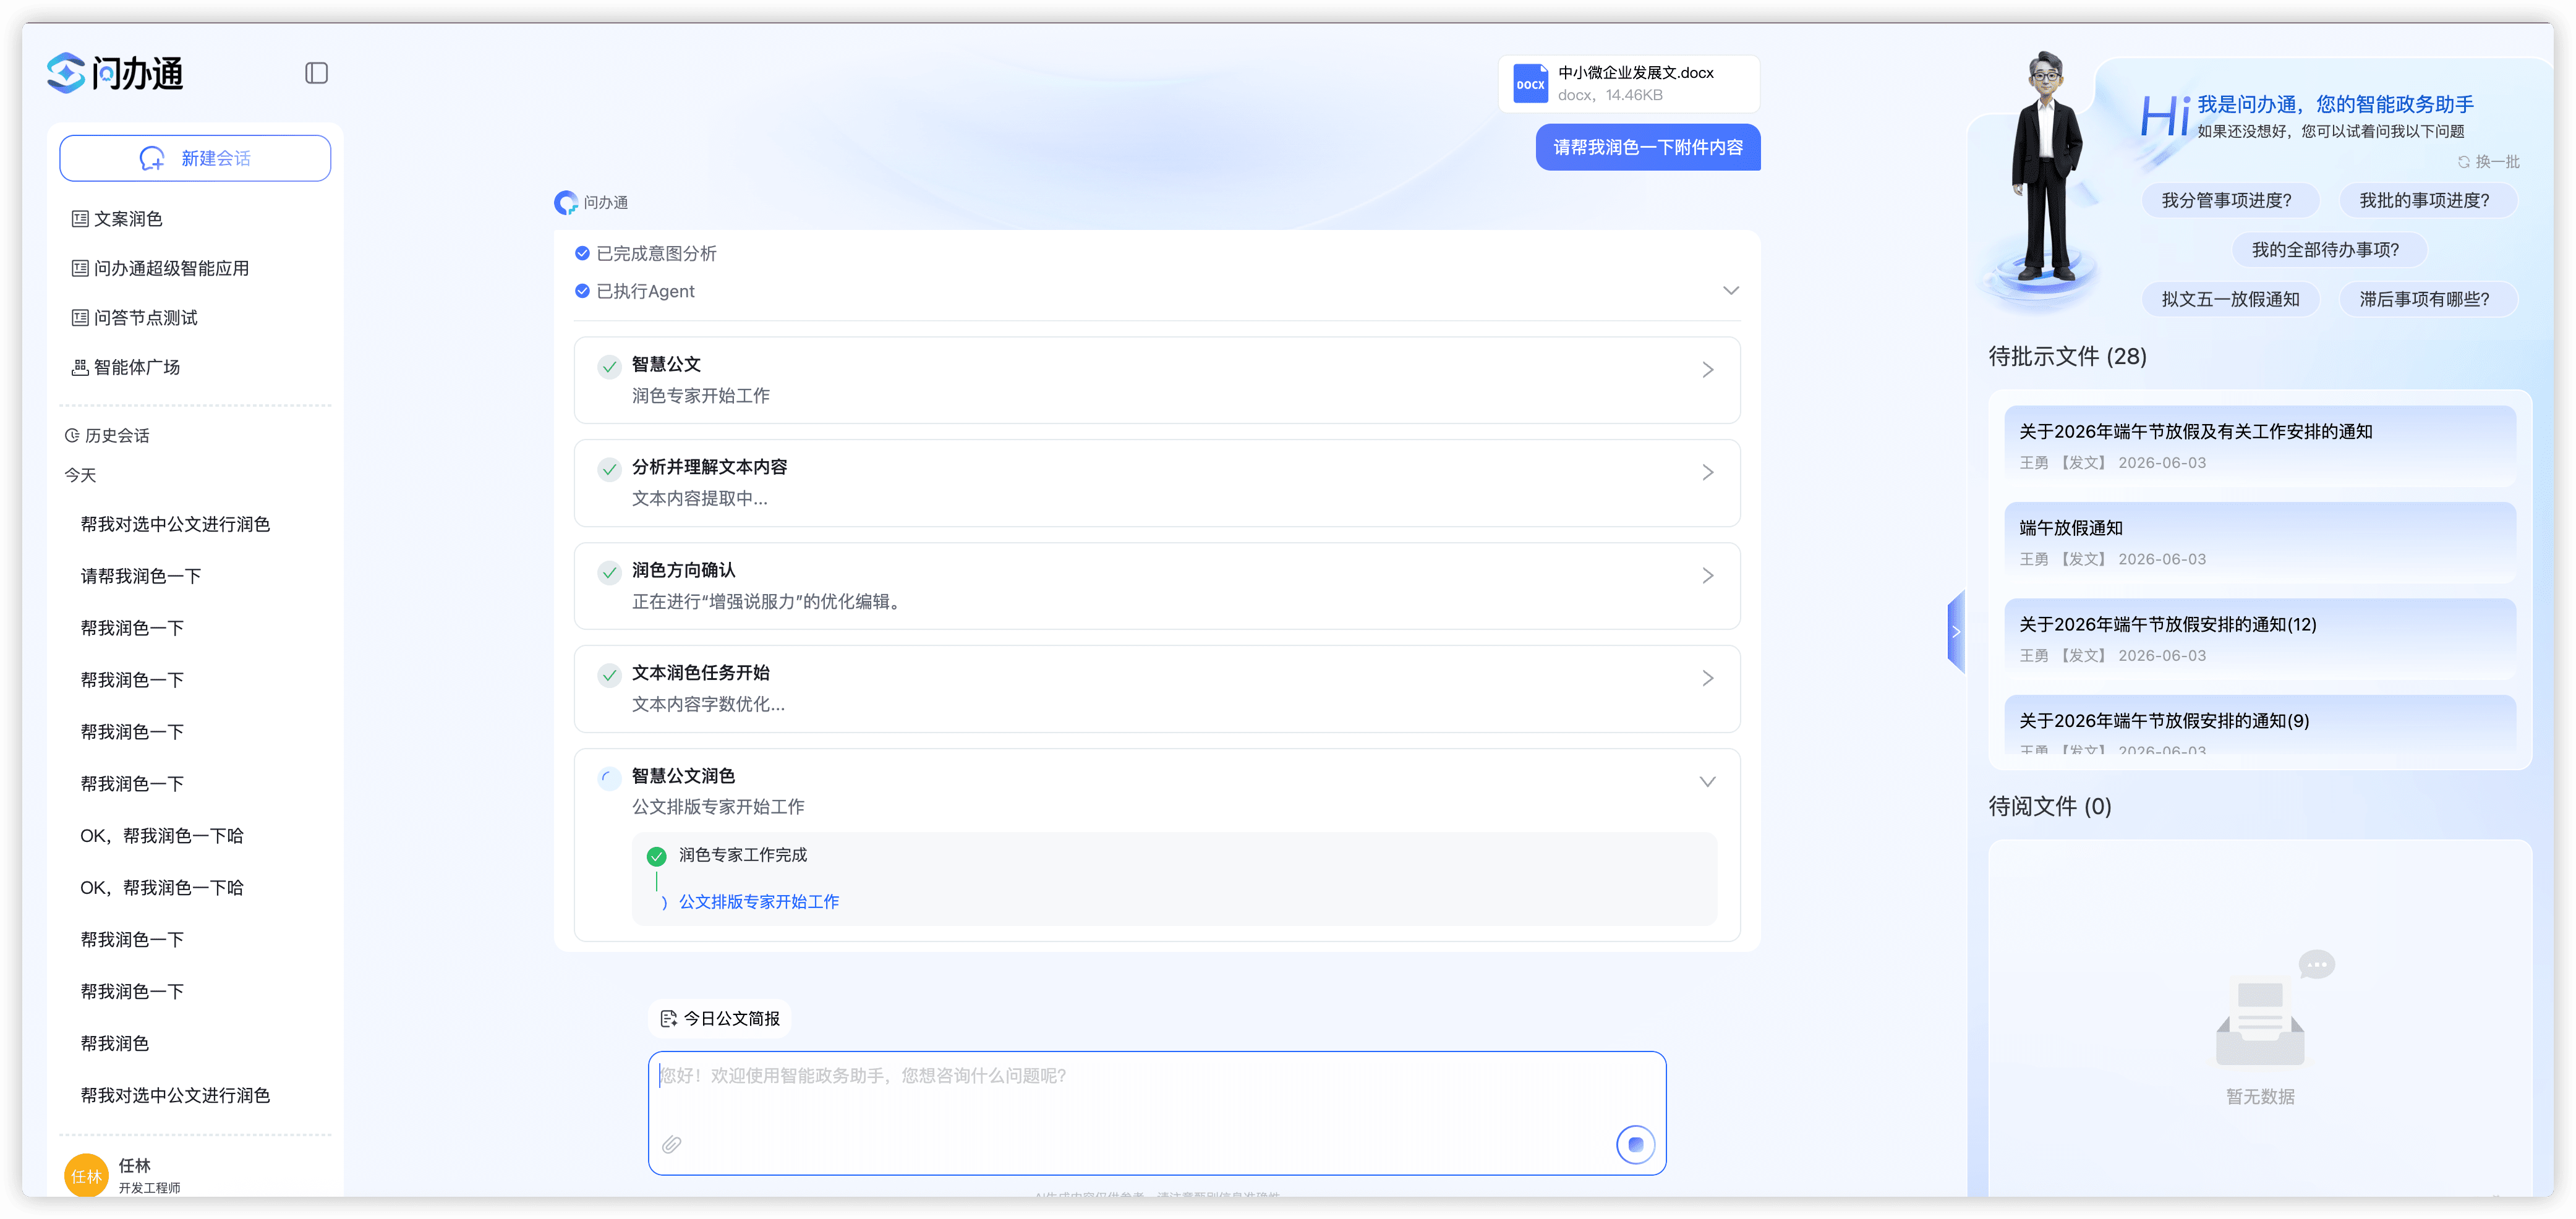
Task: Click the 文案润色 list icon
Action: coord(80,219)
